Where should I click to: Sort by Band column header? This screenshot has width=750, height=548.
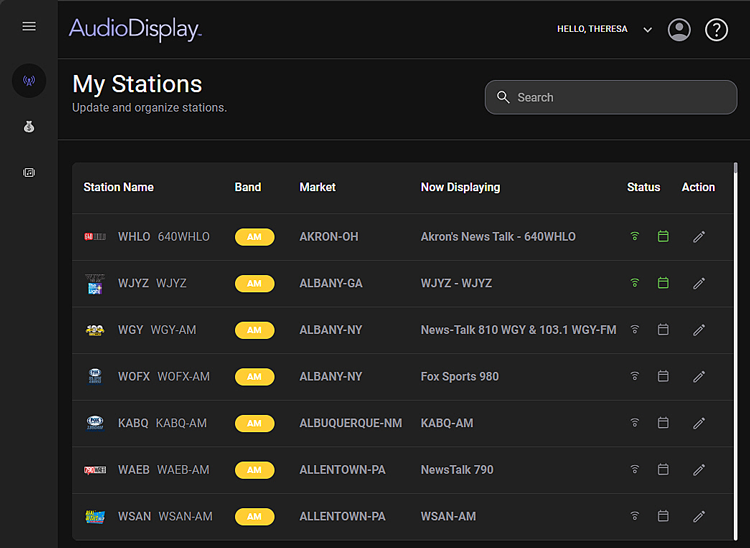click(248, 187)
